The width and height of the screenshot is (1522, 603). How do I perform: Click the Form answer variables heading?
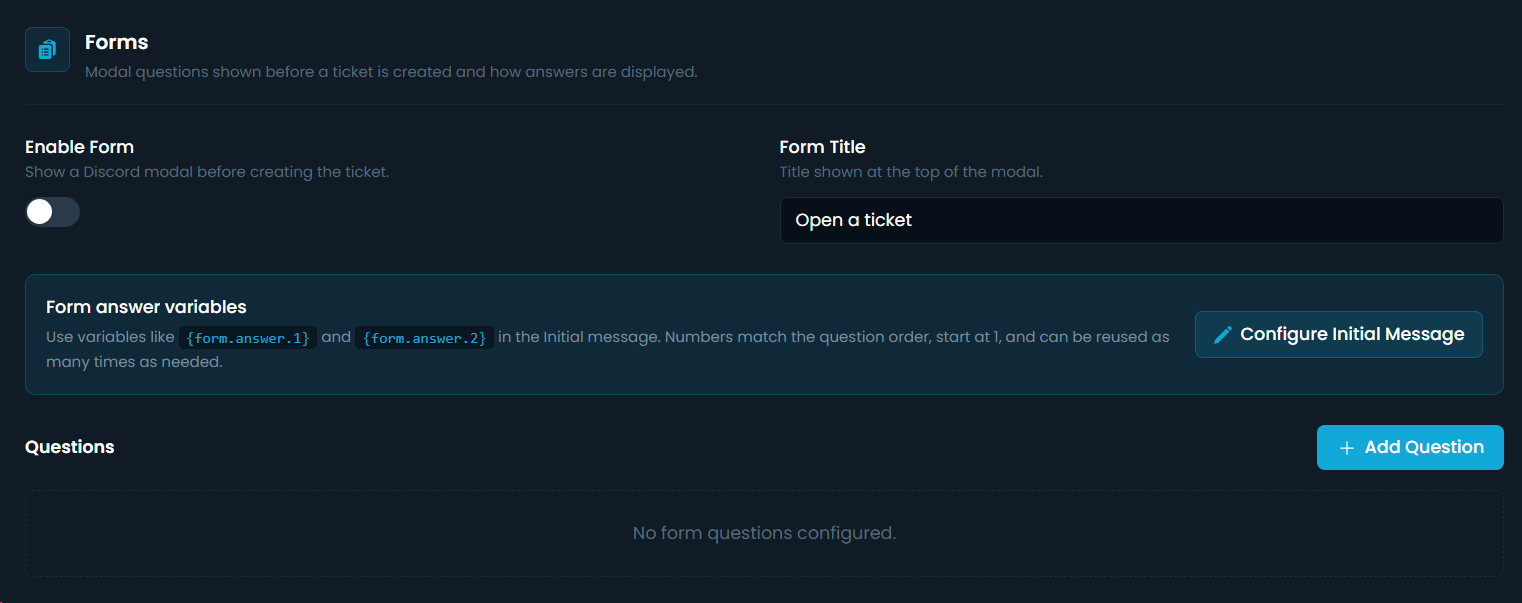tap(146, 307)
